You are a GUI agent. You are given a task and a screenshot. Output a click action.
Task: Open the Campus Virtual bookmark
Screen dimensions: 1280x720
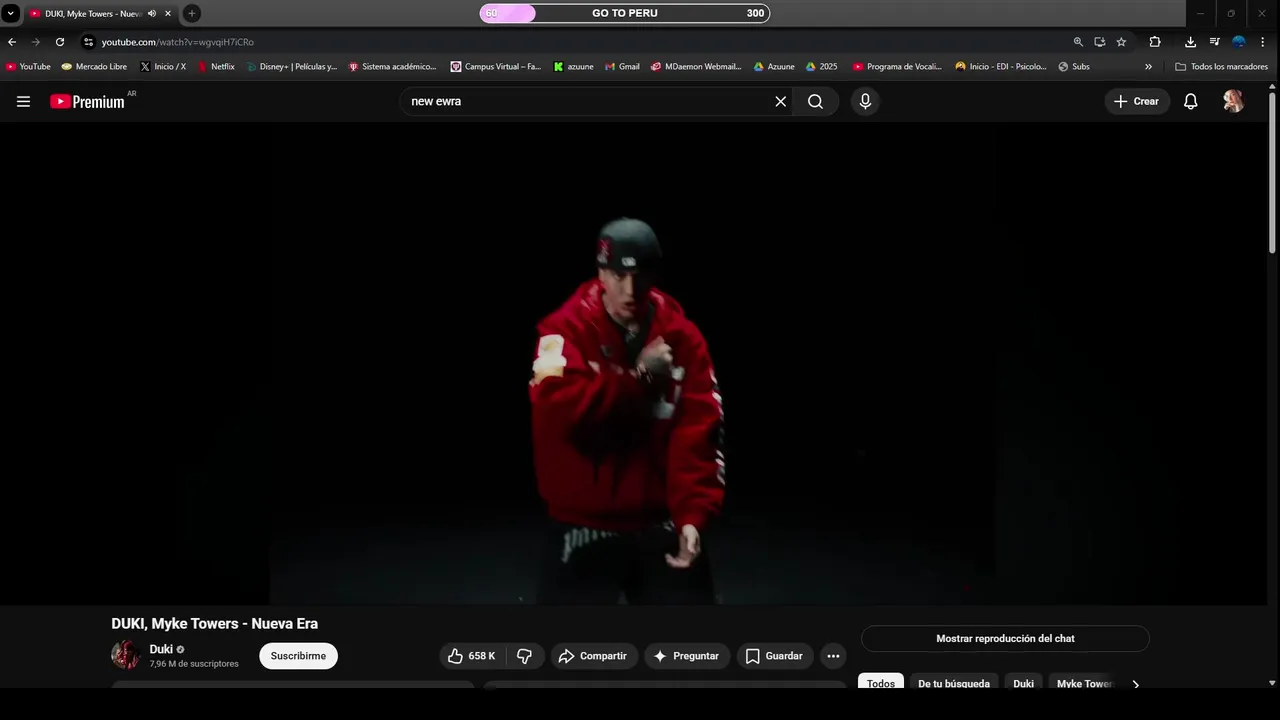point(496,67)
